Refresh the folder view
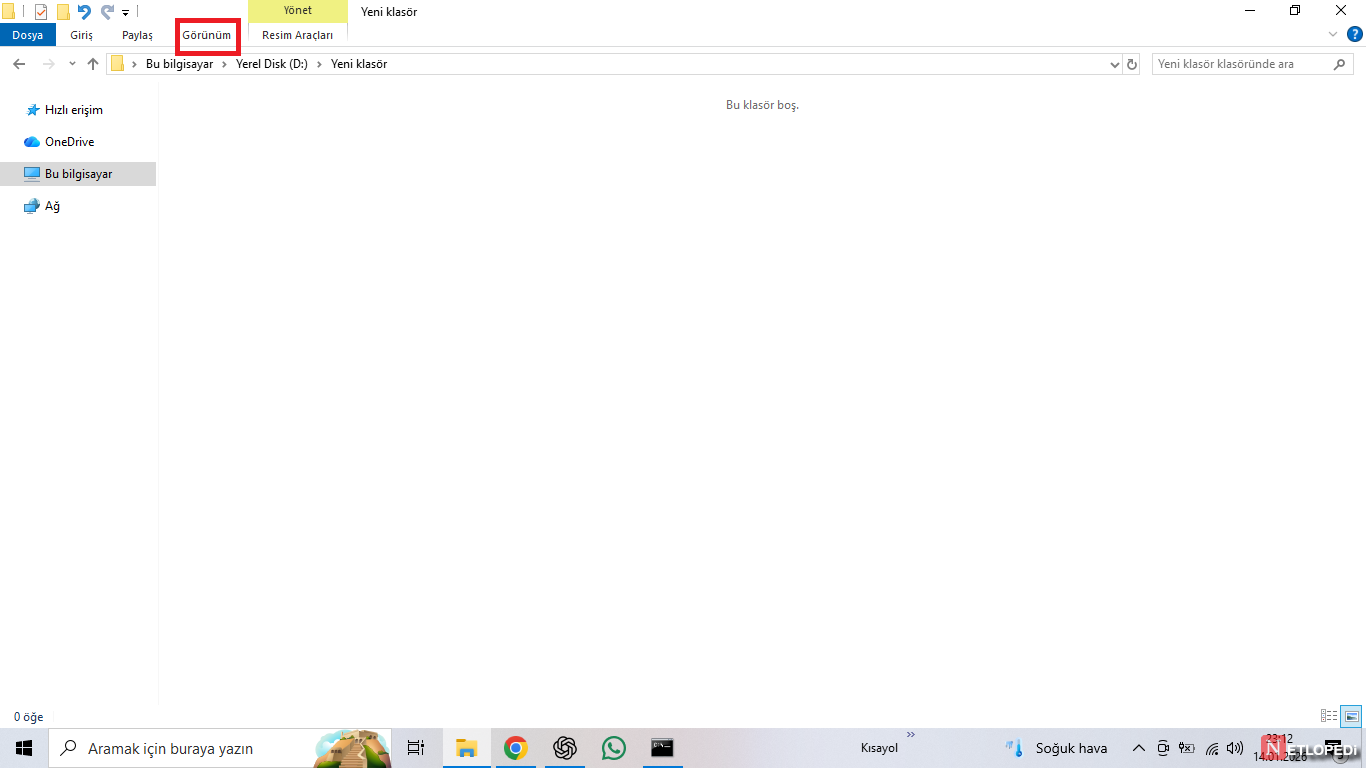The height and width of the screenshot is (768, 1366). tap(1132, 64)
